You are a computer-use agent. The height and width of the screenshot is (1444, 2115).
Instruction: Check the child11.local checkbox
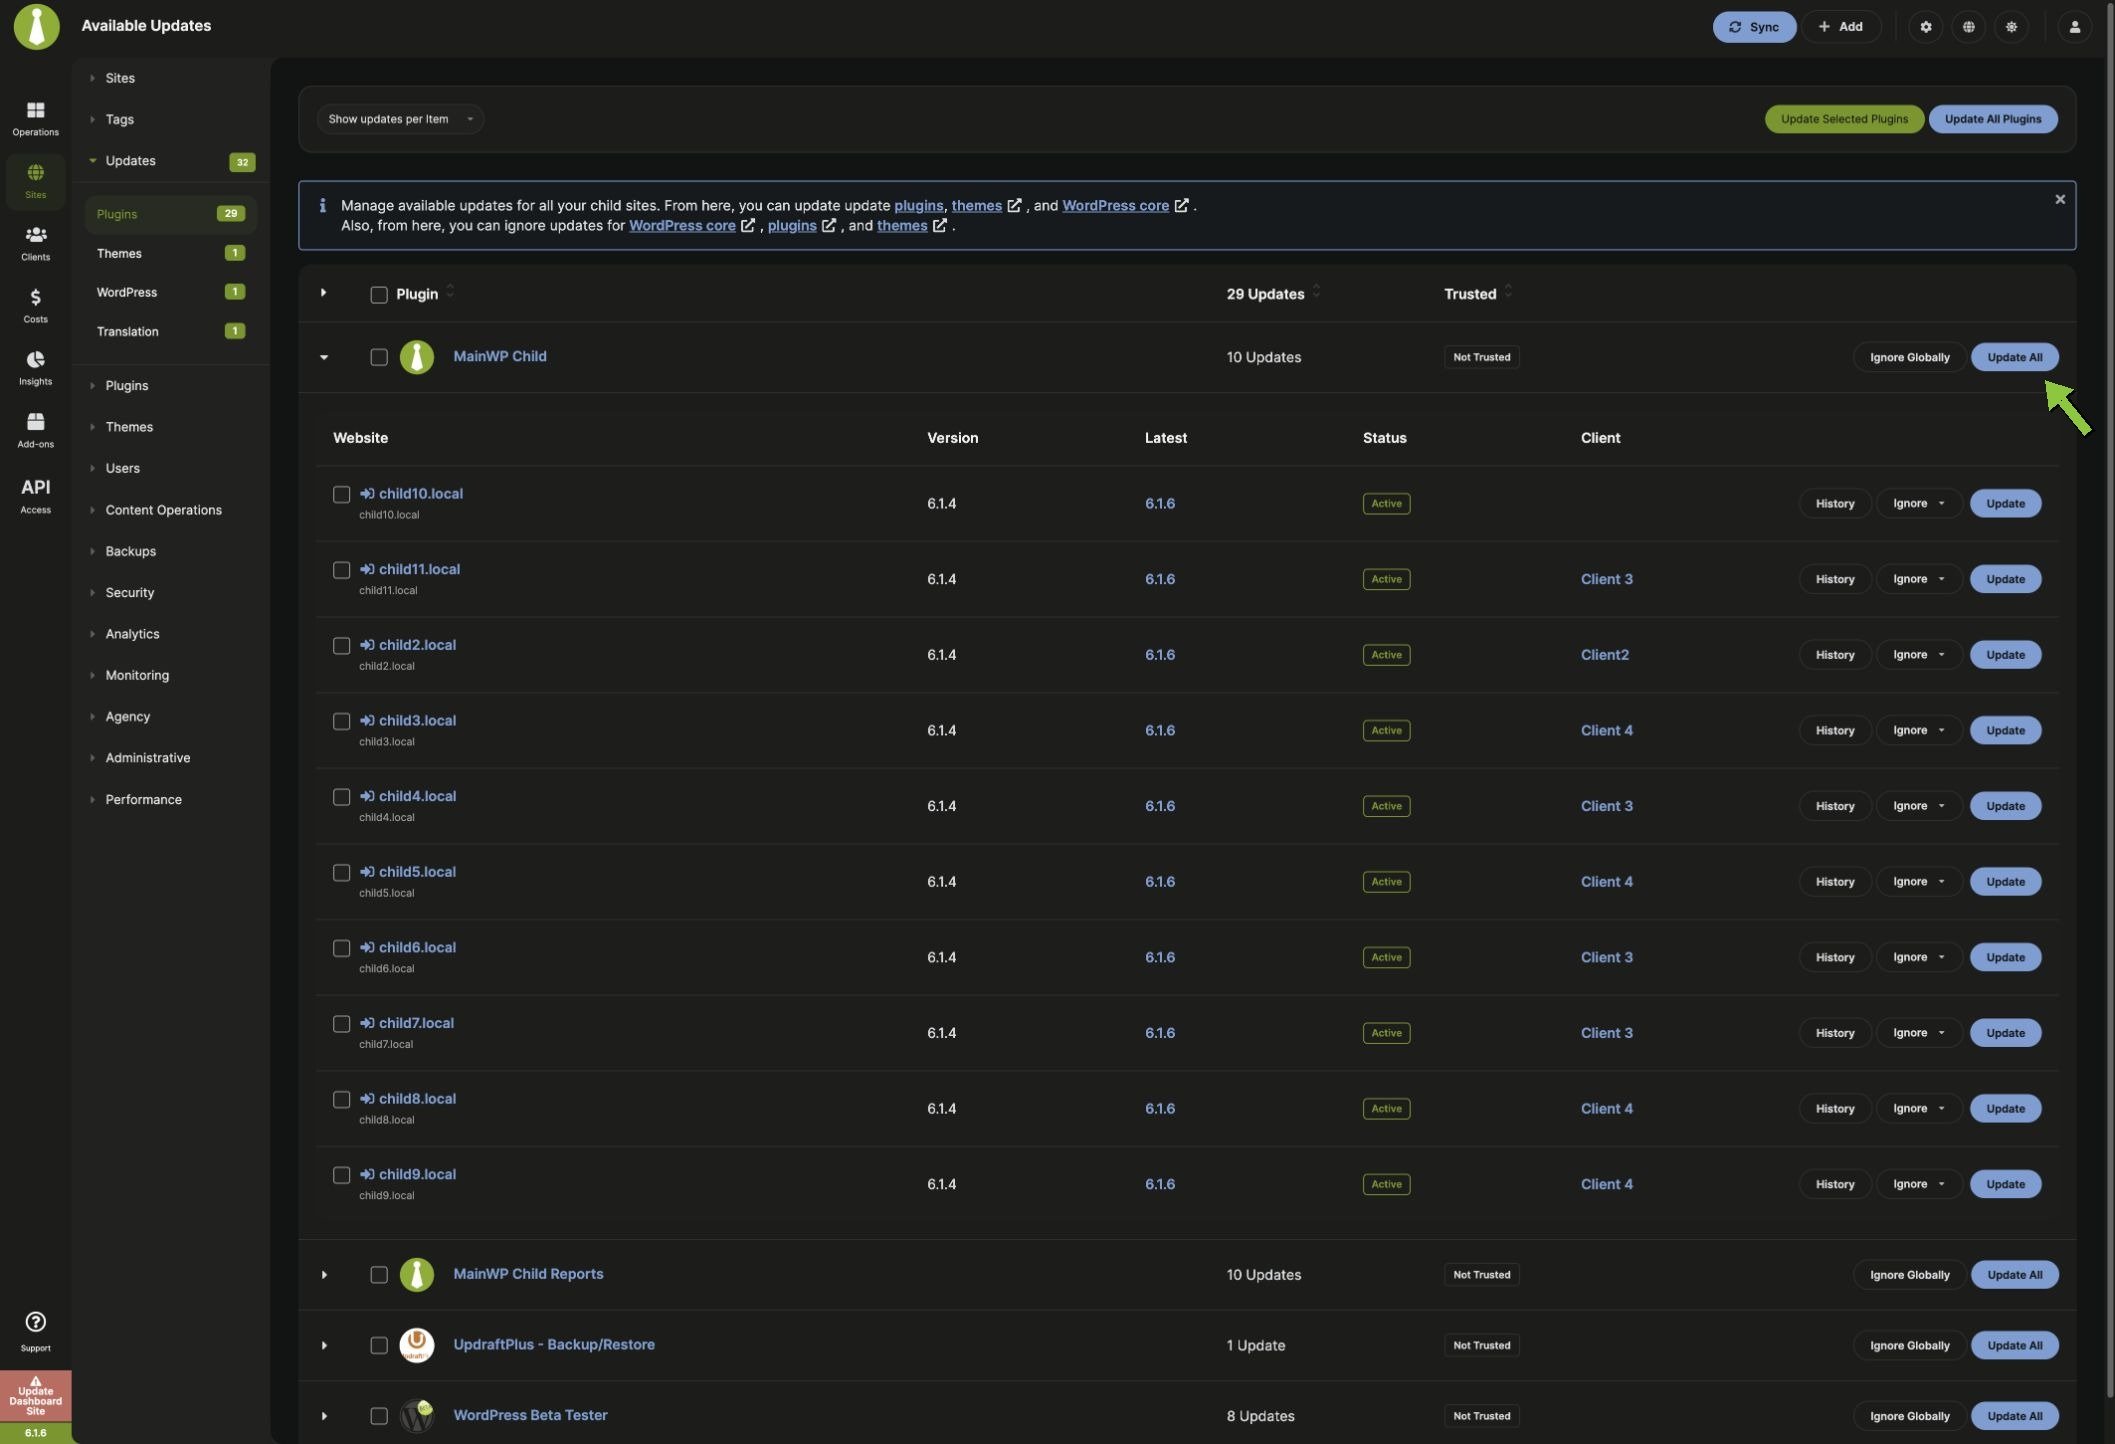(x=341, y=570)
